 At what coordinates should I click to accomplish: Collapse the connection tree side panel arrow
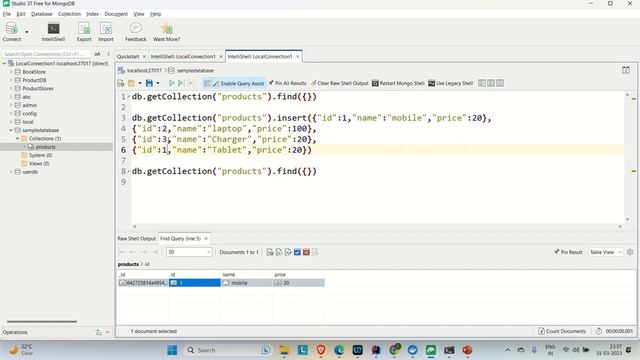click(x=108, y=54)
